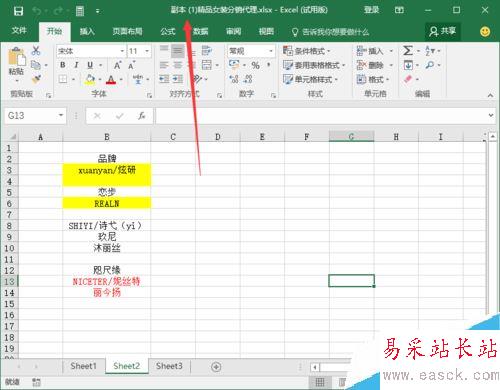Open Conditional Formatting 条件格式 menu
The image size is (500, 390).
307,51
